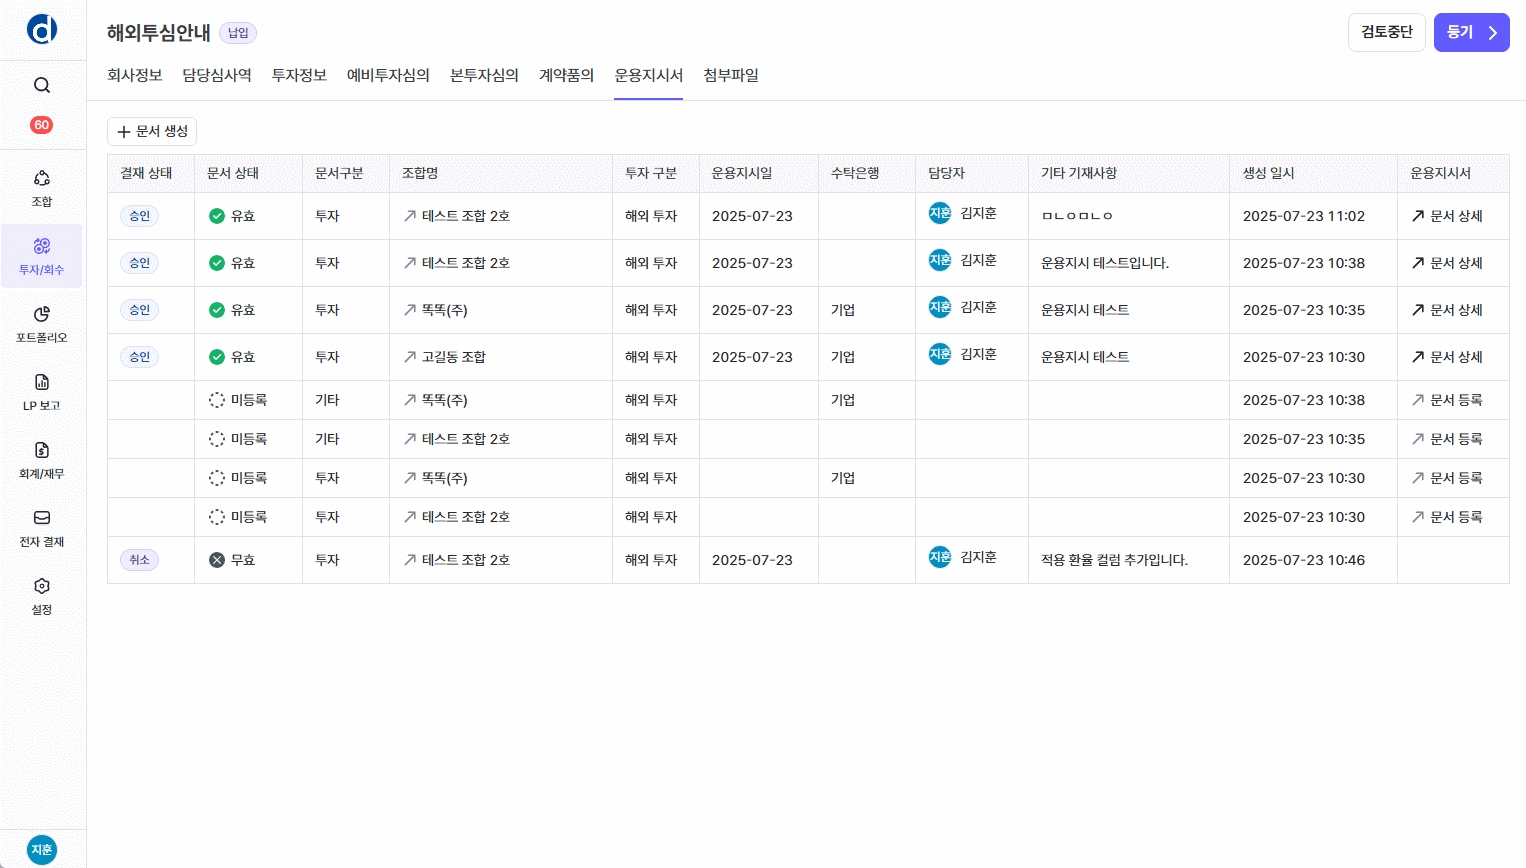Open the 고길동 조합 link

(x=445, y=357)
